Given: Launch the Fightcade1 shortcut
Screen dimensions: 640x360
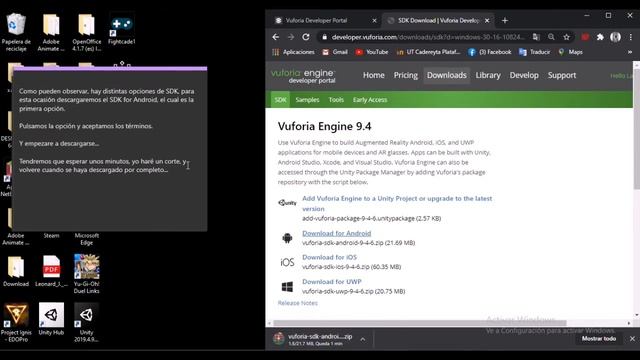Looking at the screenshot, I should point(122,29).
